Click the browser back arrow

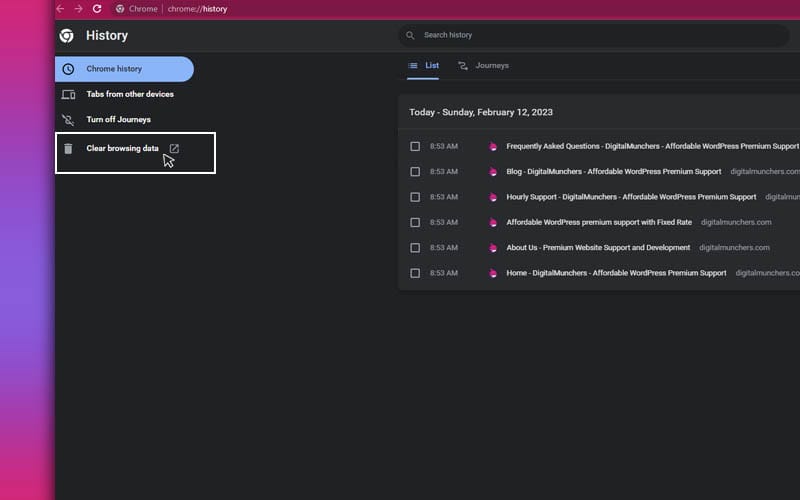coord(60,9)
